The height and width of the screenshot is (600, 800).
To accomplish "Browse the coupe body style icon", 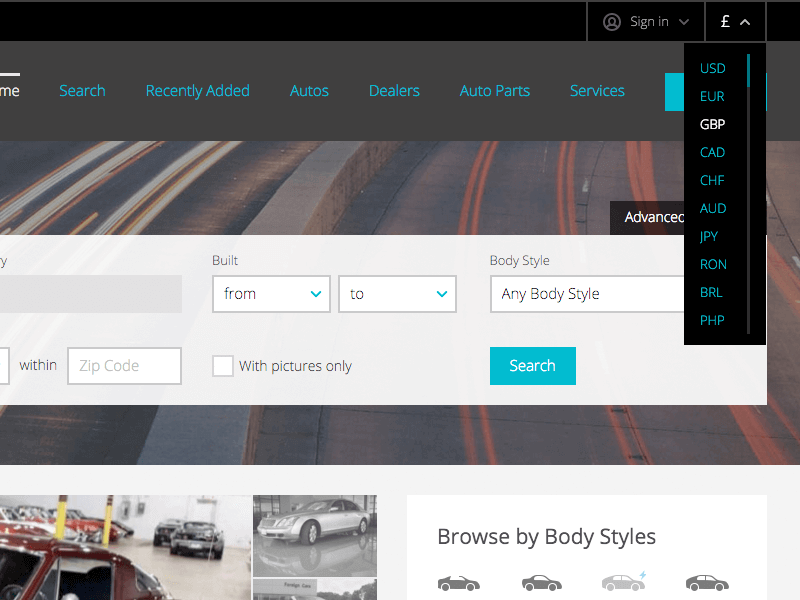I will tap(542, 583).
